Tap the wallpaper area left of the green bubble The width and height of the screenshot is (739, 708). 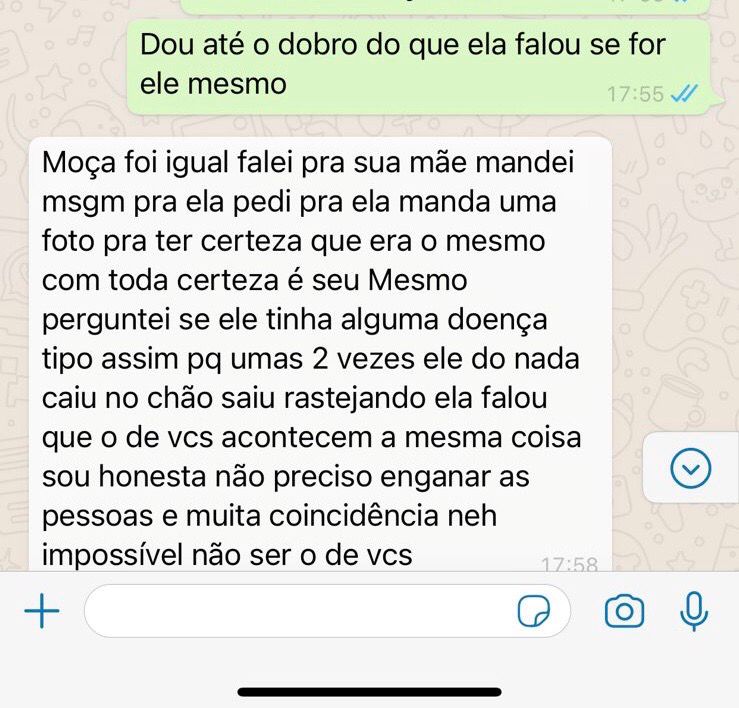coord(61,67)
